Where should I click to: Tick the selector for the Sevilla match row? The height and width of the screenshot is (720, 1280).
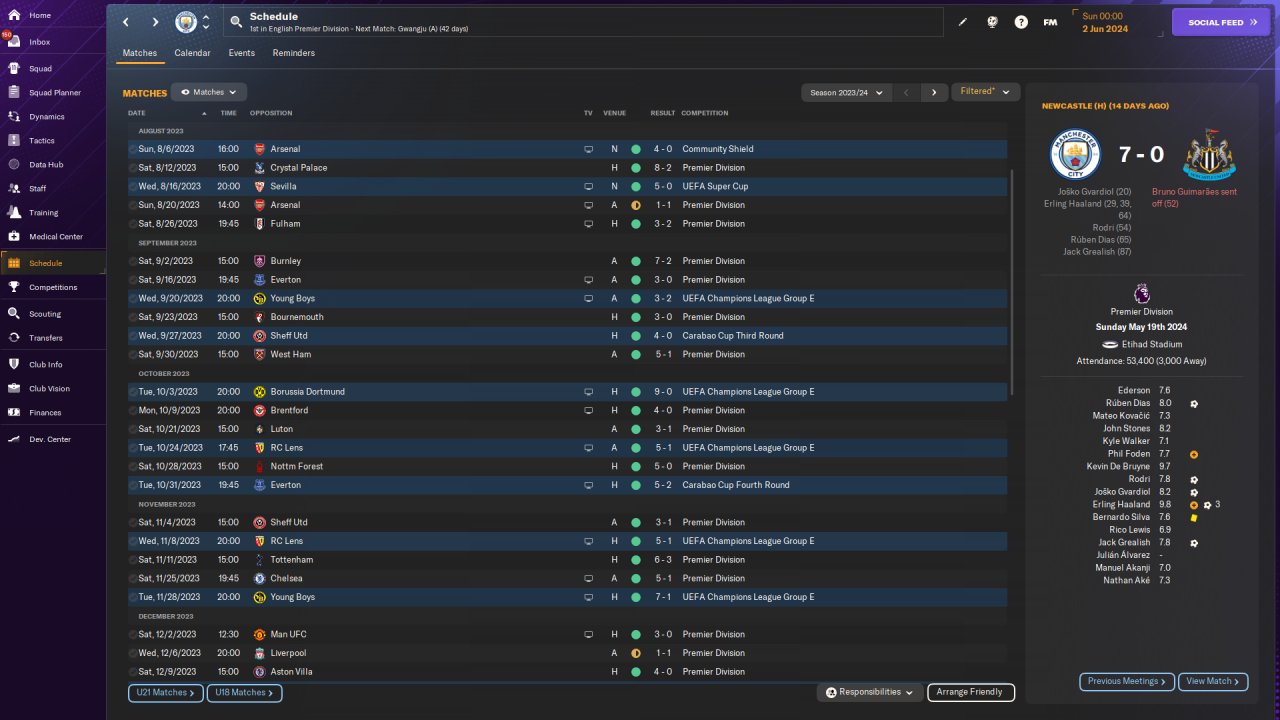[x=133, y=187]
